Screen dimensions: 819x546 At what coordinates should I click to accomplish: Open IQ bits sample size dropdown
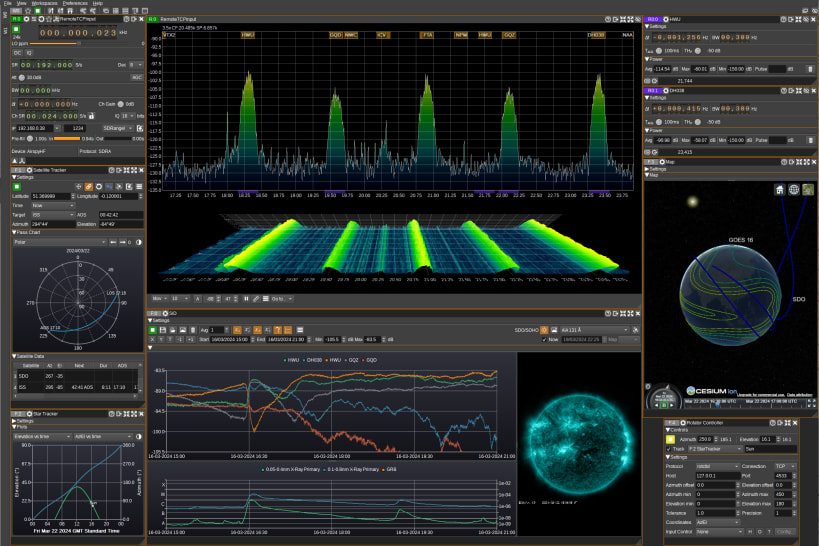coord(127,115)
